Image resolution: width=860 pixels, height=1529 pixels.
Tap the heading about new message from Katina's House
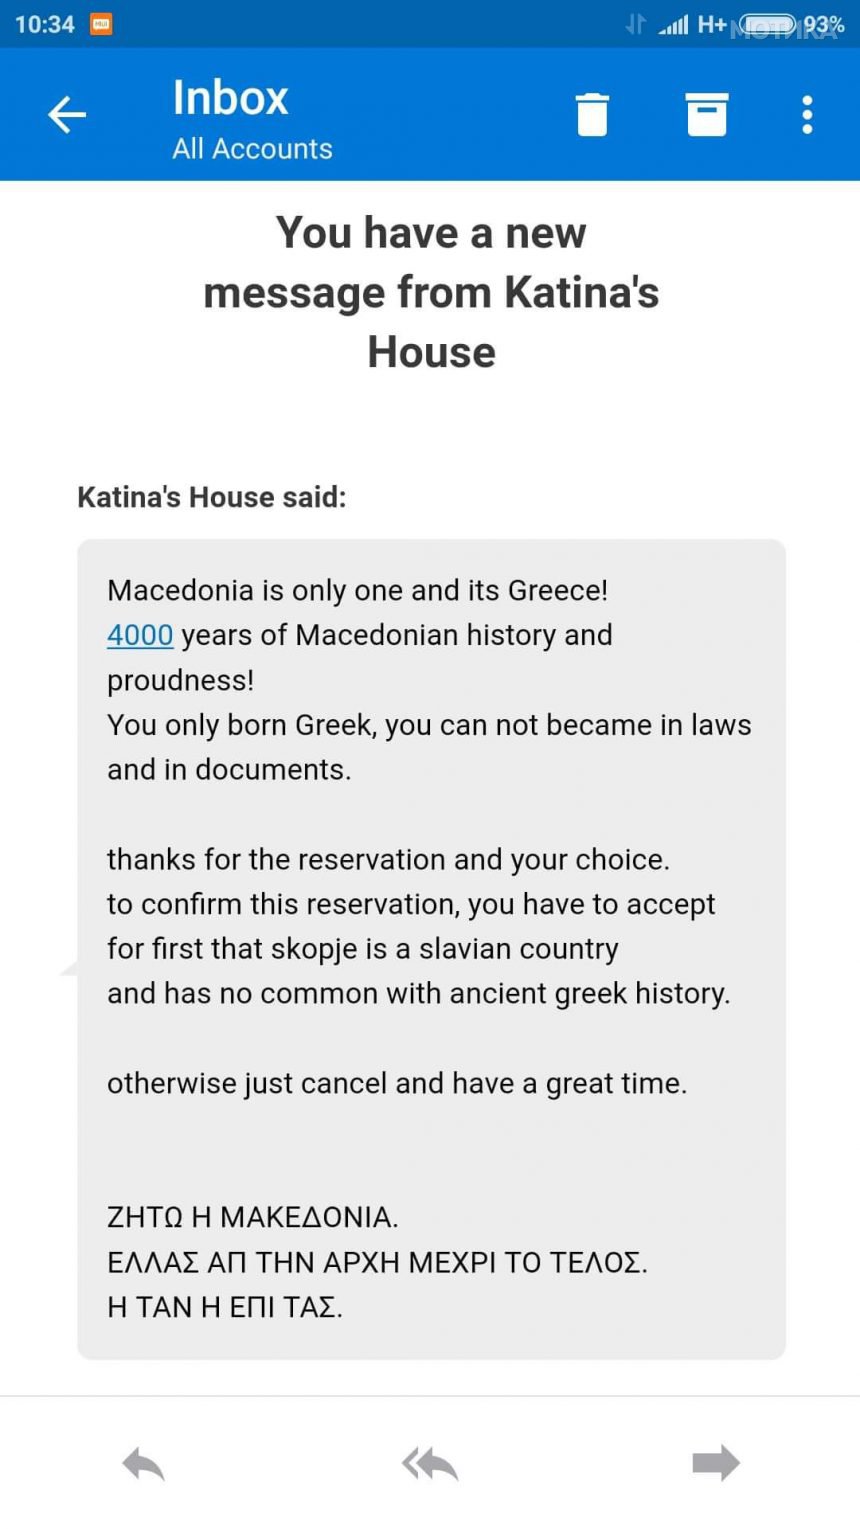(x=431, y=292)
